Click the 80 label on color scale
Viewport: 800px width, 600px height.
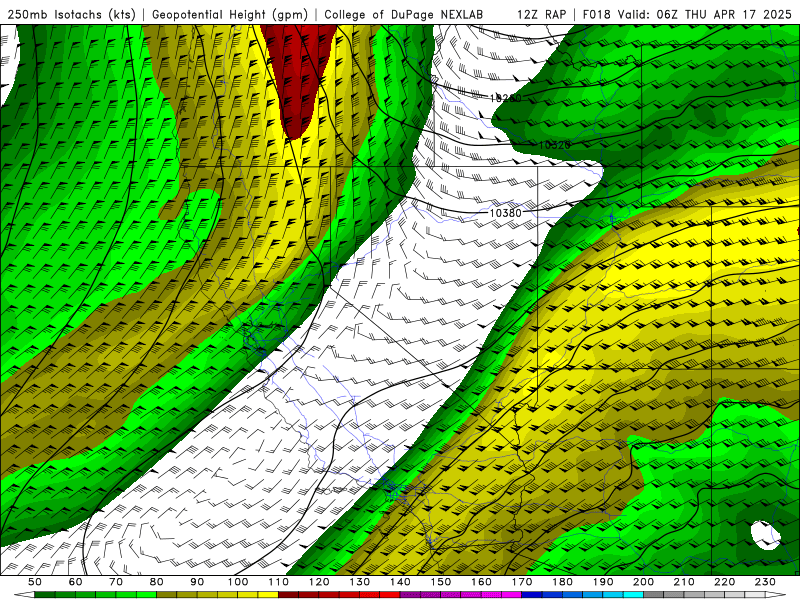[157, 582]
